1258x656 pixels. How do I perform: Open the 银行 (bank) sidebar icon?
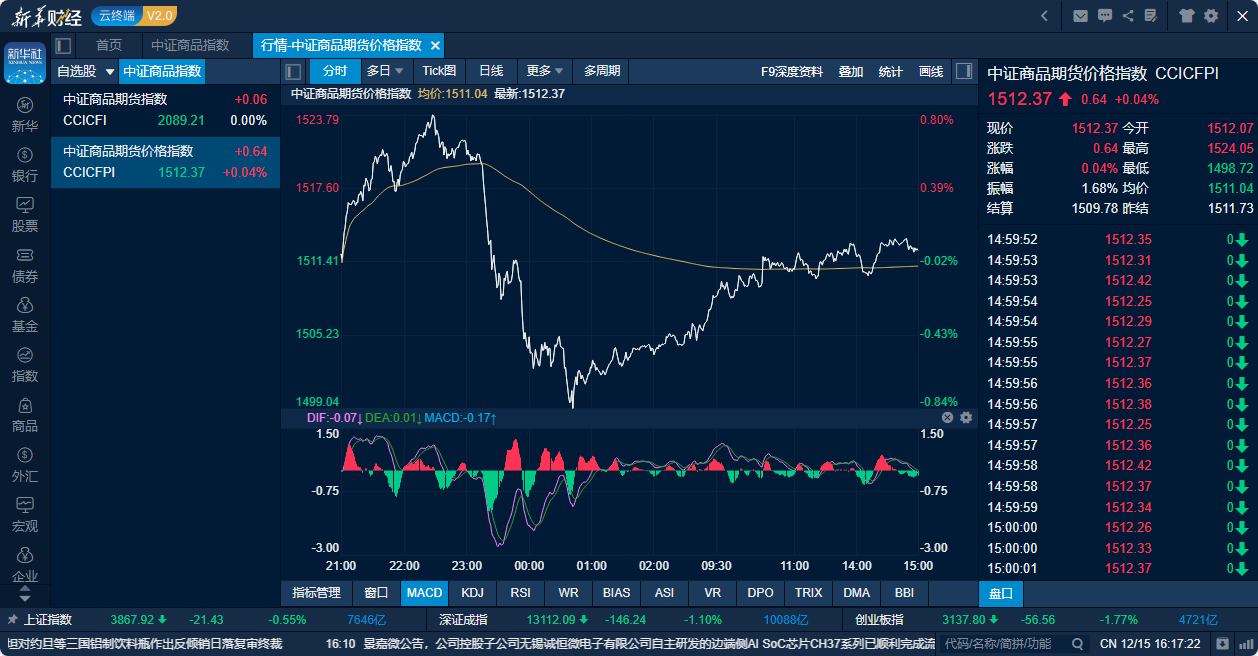click(x=25, y=165)
